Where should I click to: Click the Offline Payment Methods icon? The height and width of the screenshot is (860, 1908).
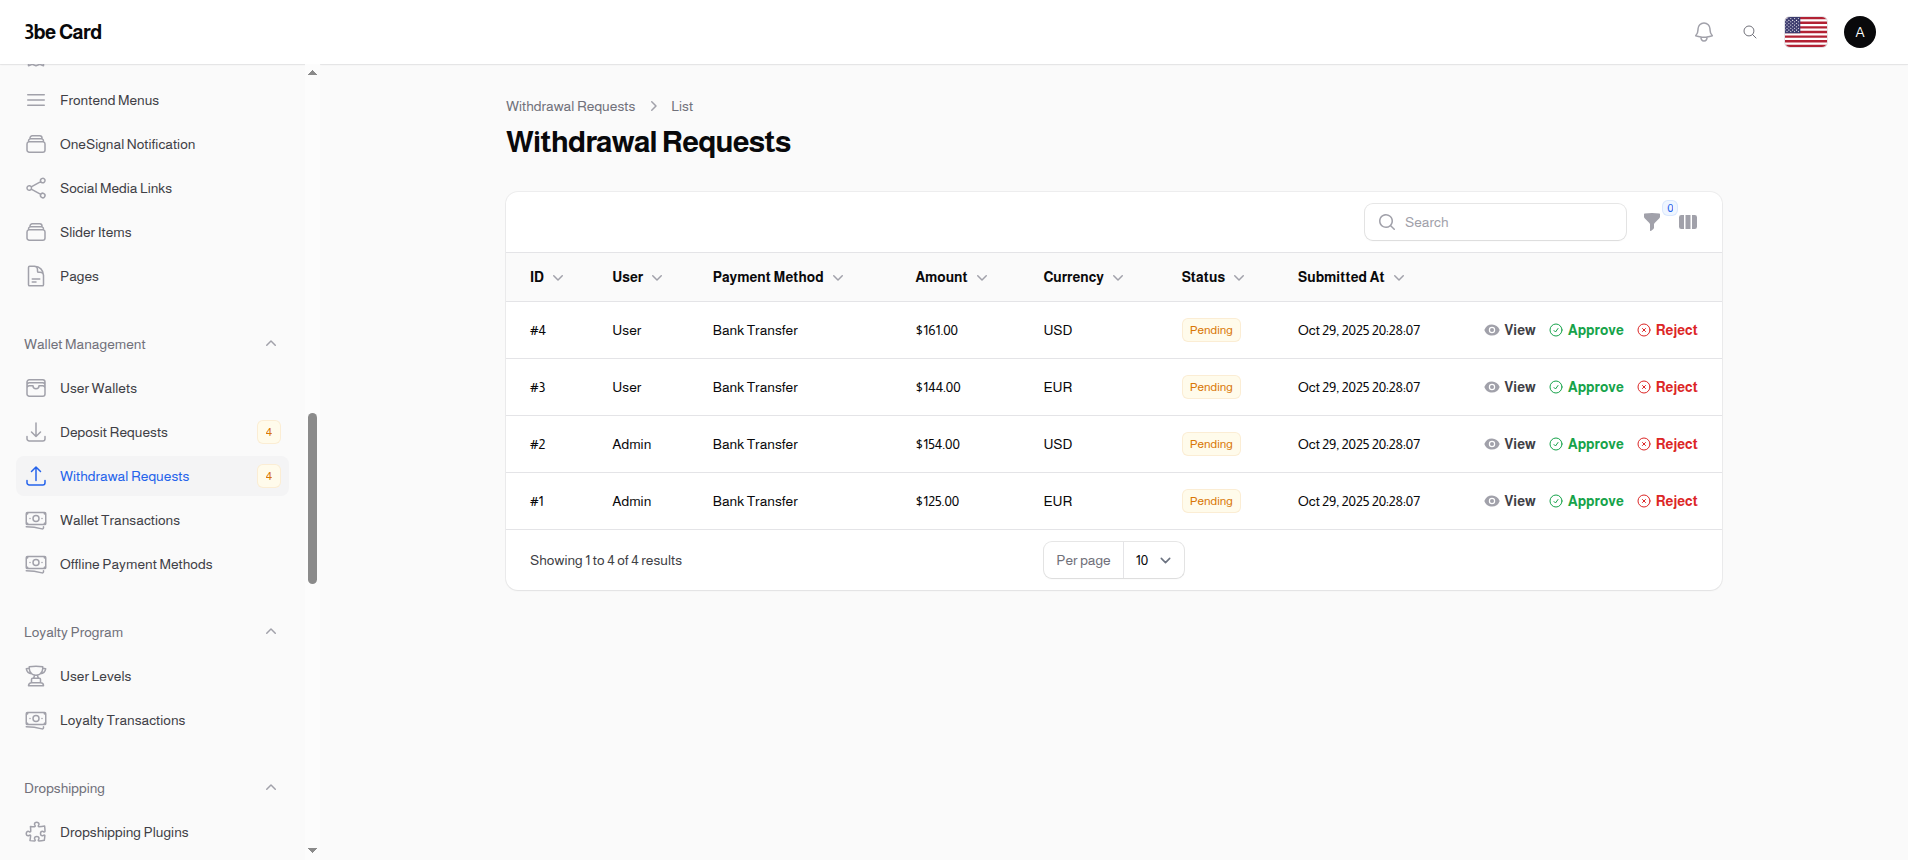pyautogui.click(x=36, y=564)
